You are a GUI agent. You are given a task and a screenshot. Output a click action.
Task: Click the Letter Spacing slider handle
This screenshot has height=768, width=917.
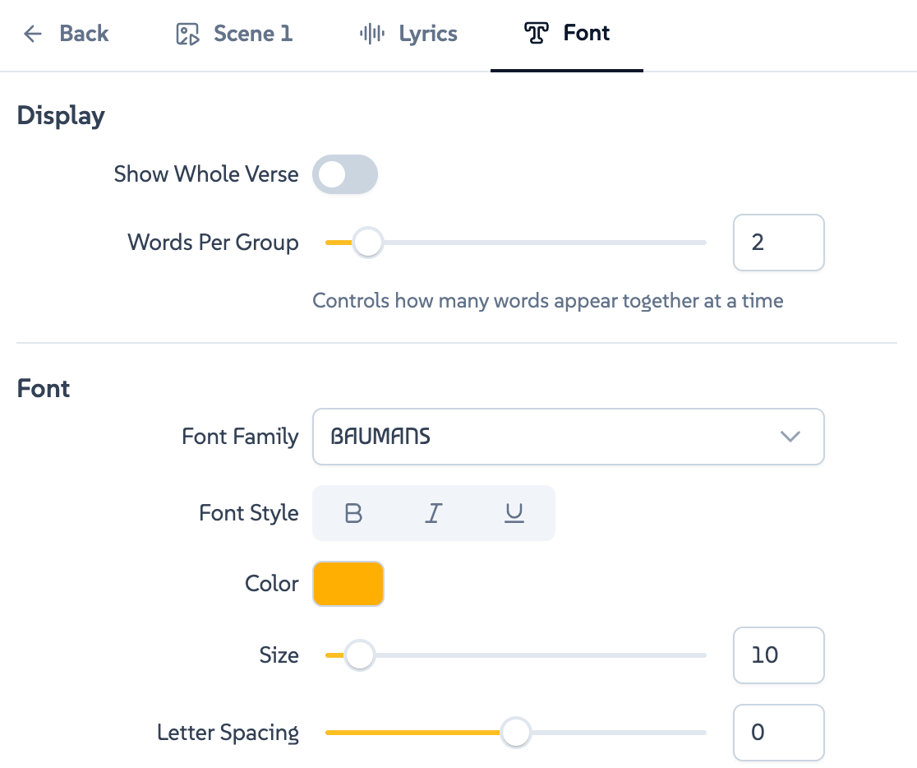point(516,733)
